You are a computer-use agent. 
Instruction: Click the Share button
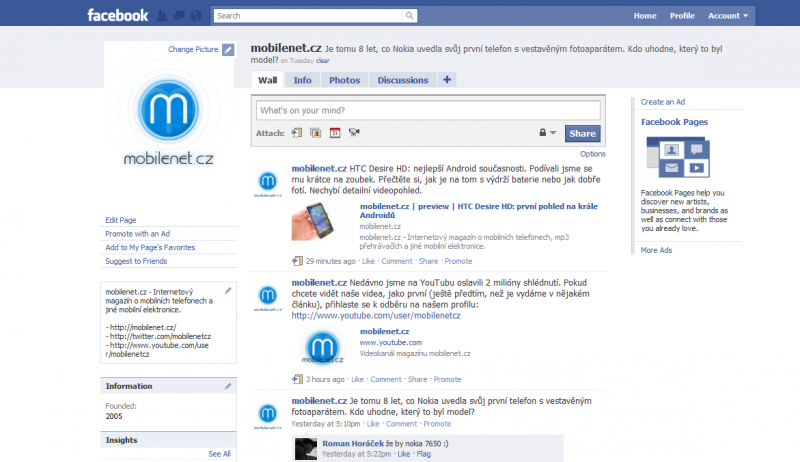tap(583, 134)
